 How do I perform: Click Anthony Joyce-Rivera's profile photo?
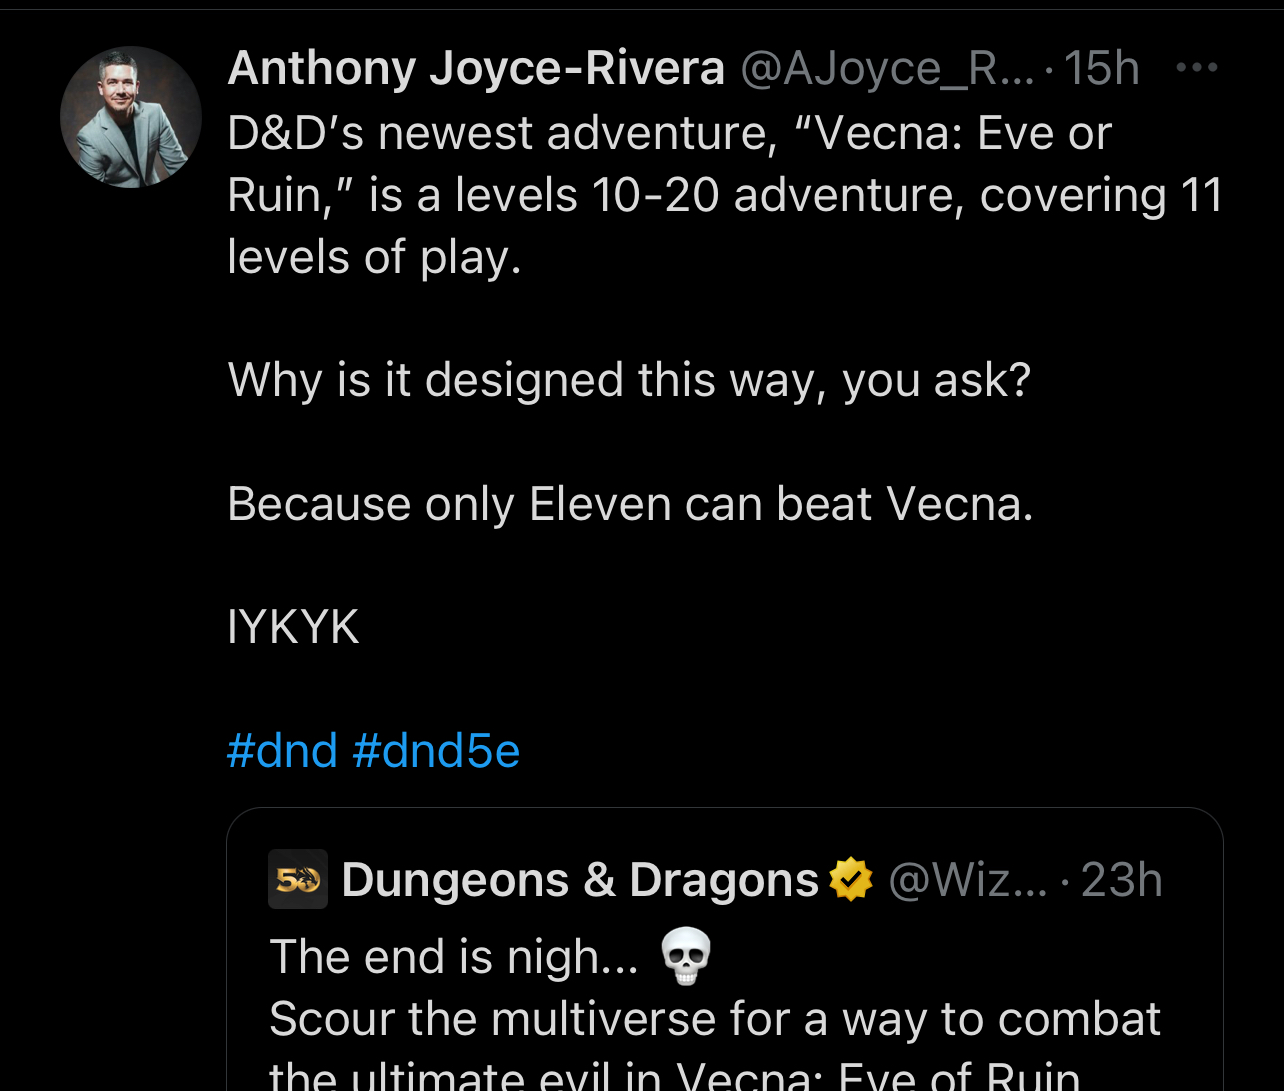tap(131, 117)
